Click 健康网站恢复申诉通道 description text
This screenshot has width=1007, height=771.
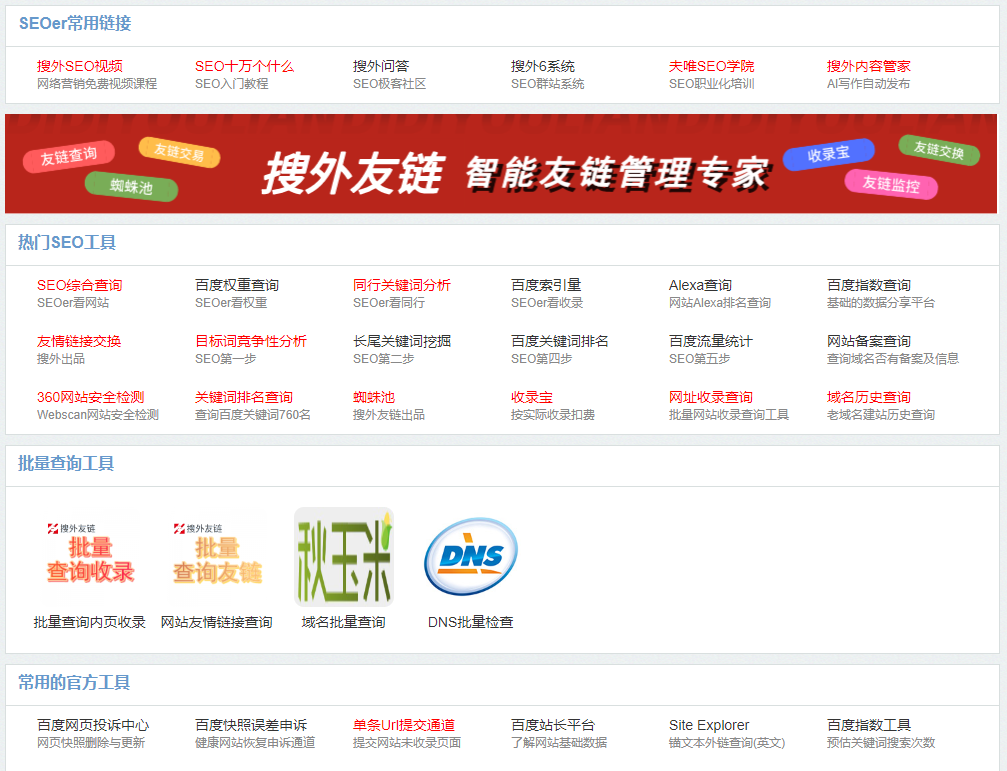point(255,743)
